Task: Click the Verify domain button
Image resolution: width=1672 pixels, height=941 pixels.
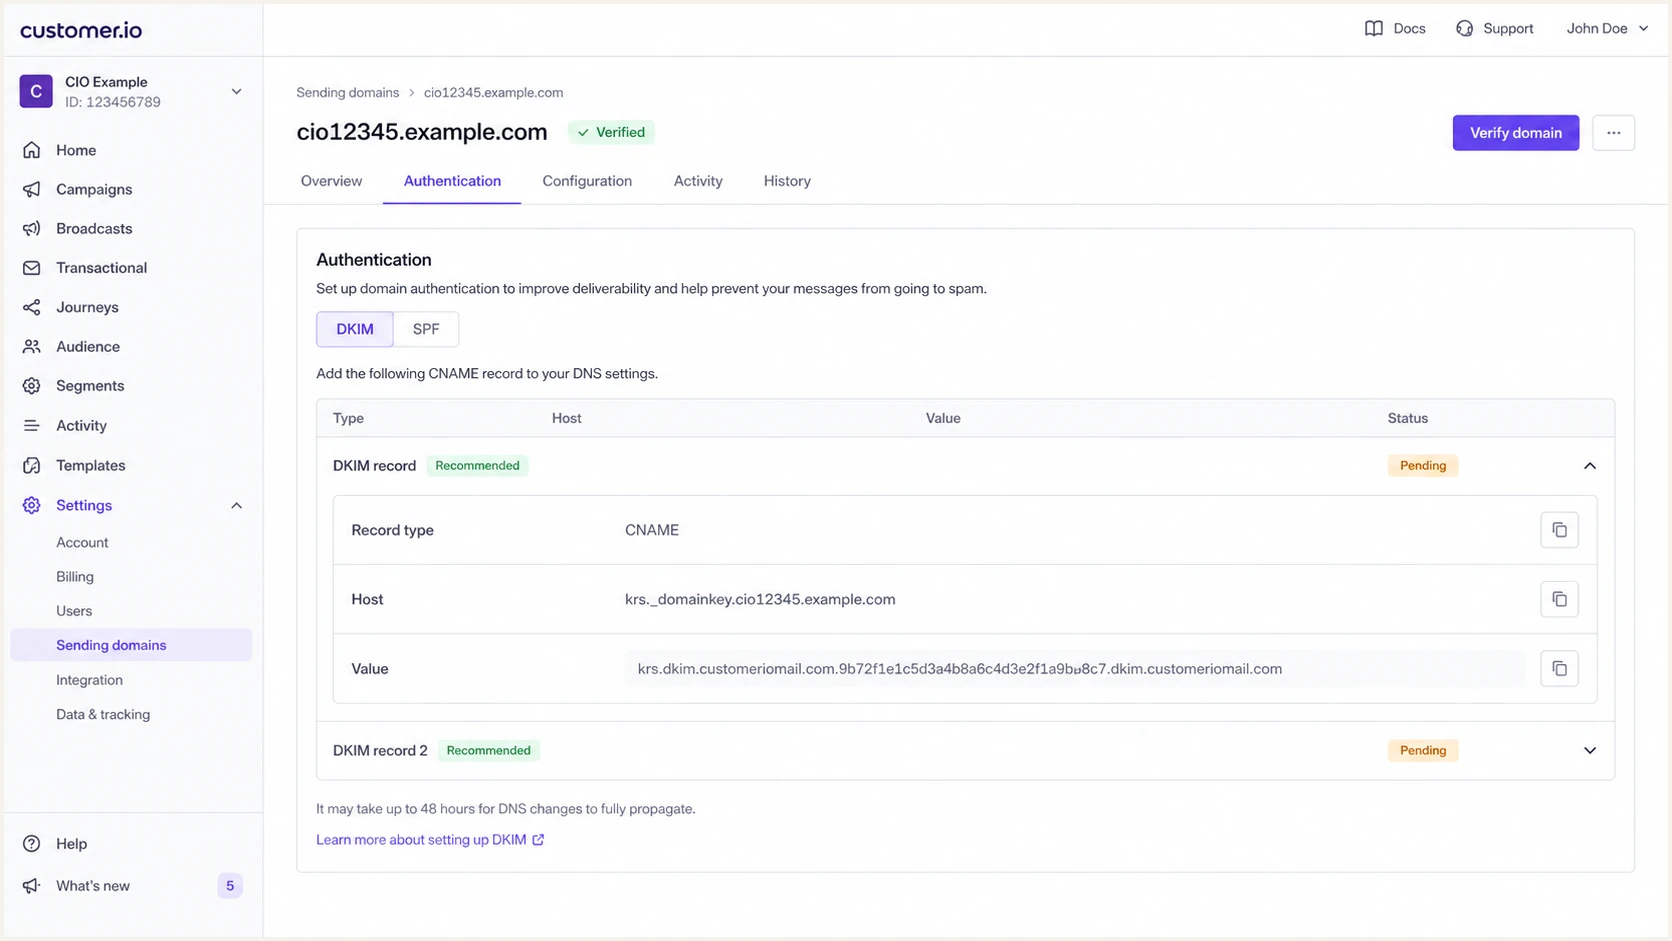Action: (x=1515, y=133)
